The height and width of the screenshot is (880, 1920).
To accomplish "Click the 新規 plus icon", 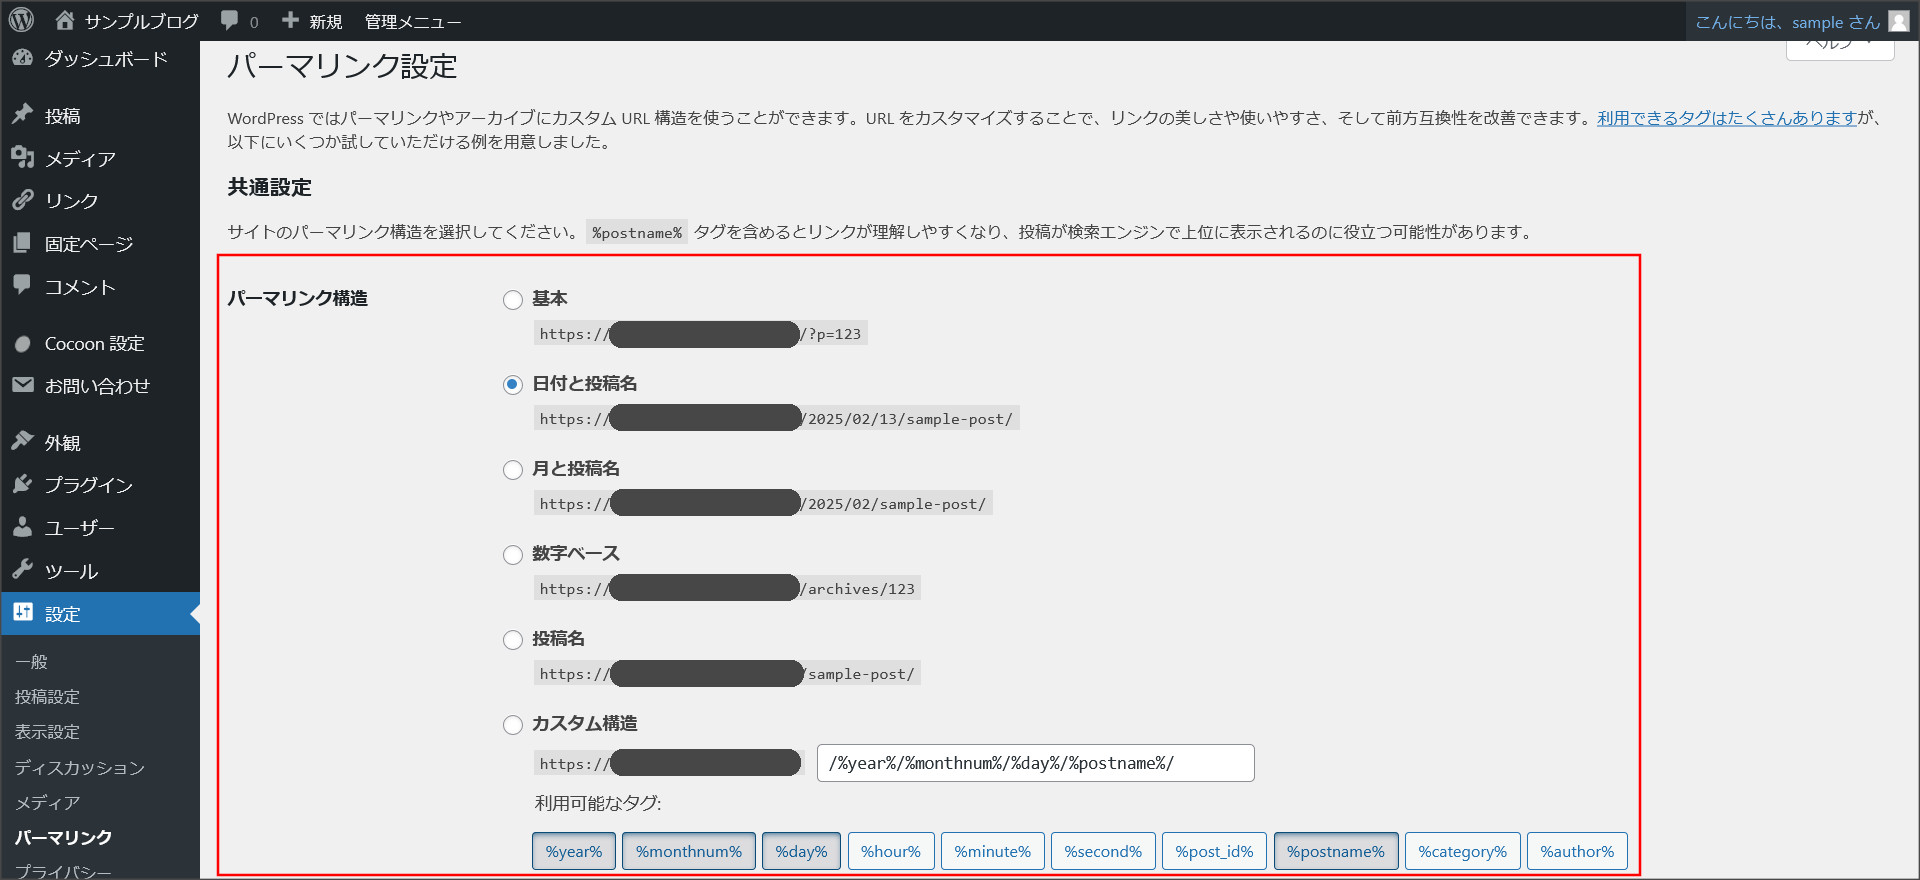I will pyautogui.click(x=291, y=20).
